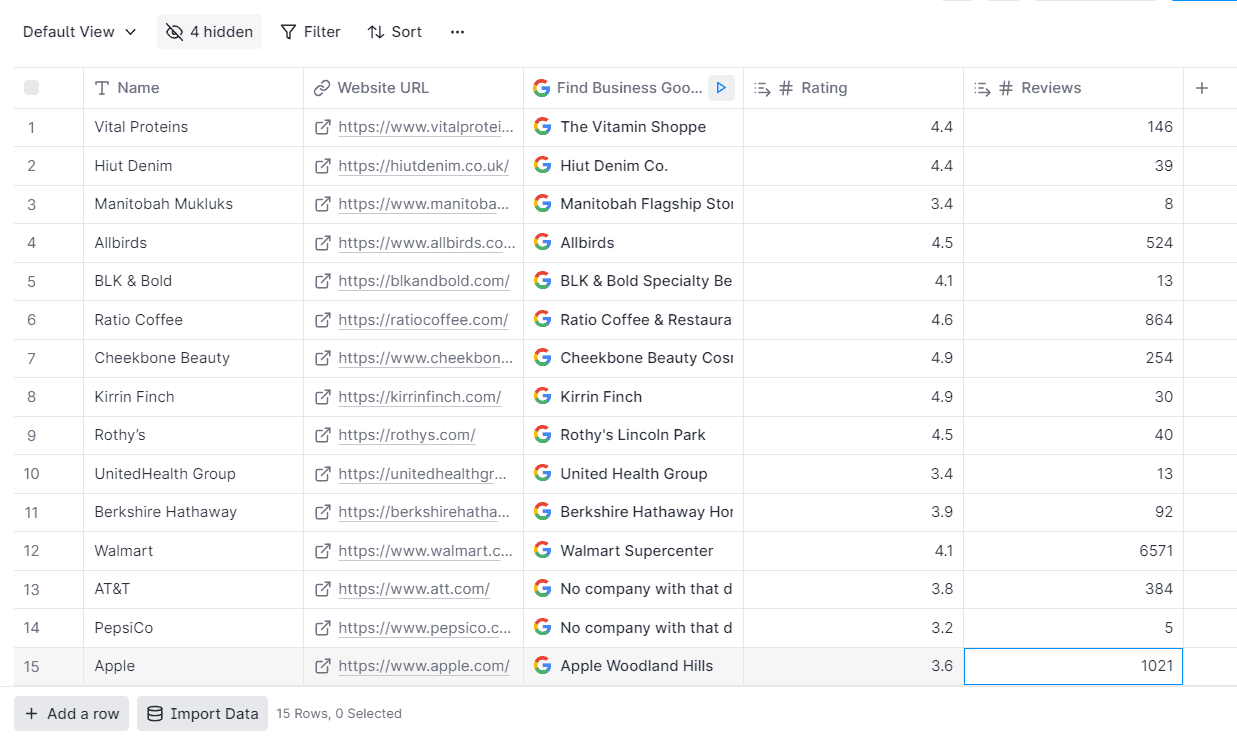Click the Google icon beside Walmart Supercenter

543,550
